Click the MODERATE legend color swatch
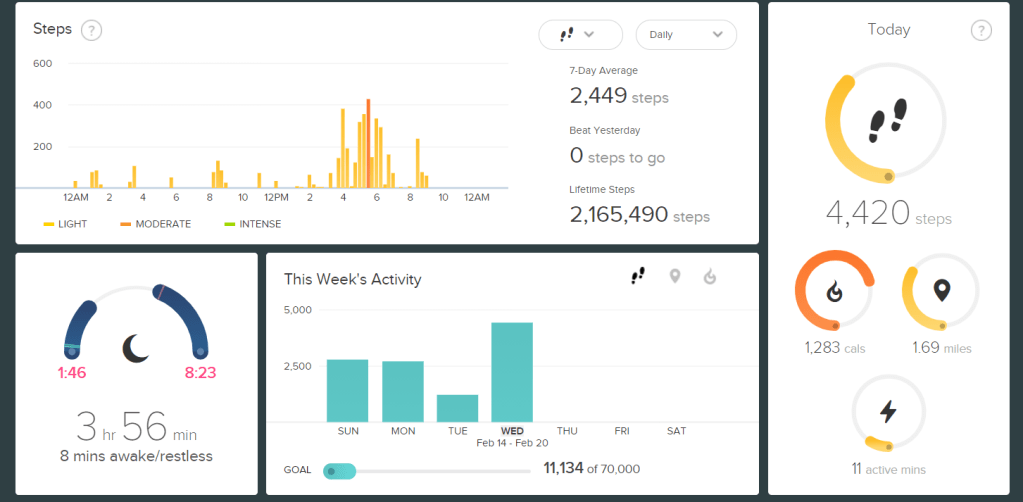This screenshot has width=1023, height=502. (125, 224)
